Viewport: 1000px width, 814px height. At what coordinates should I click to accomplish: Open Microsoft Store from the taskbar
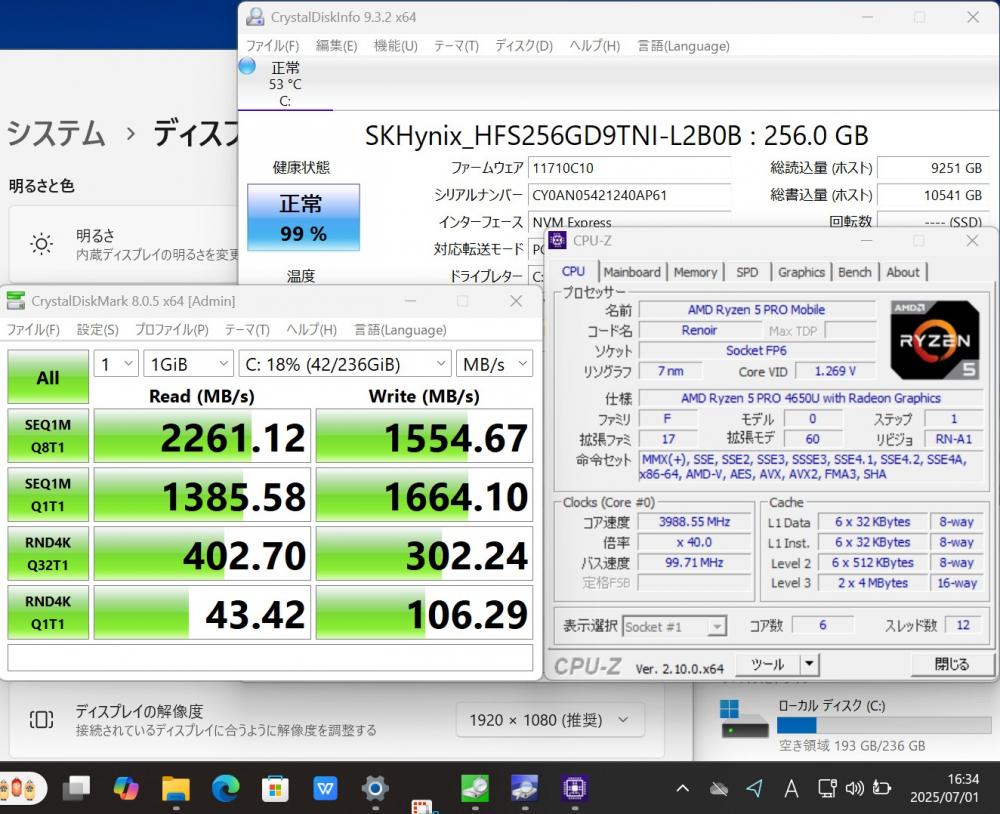pyautogui.click(x=275, y=788)
